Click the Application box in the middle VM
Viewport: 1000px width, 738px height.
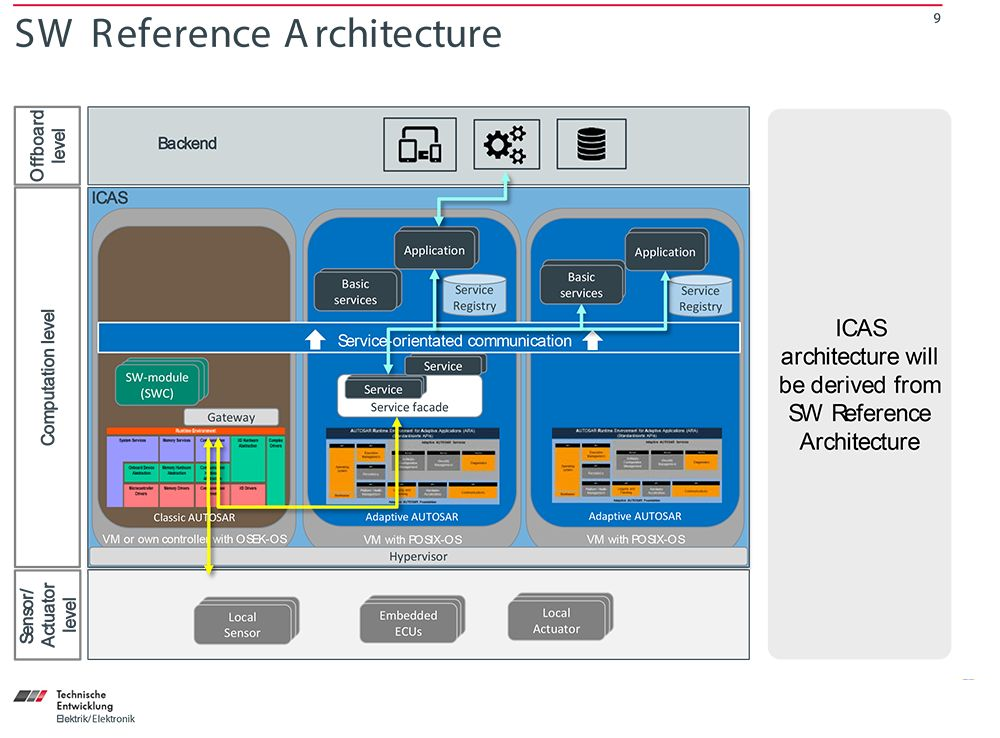[434, 251]
